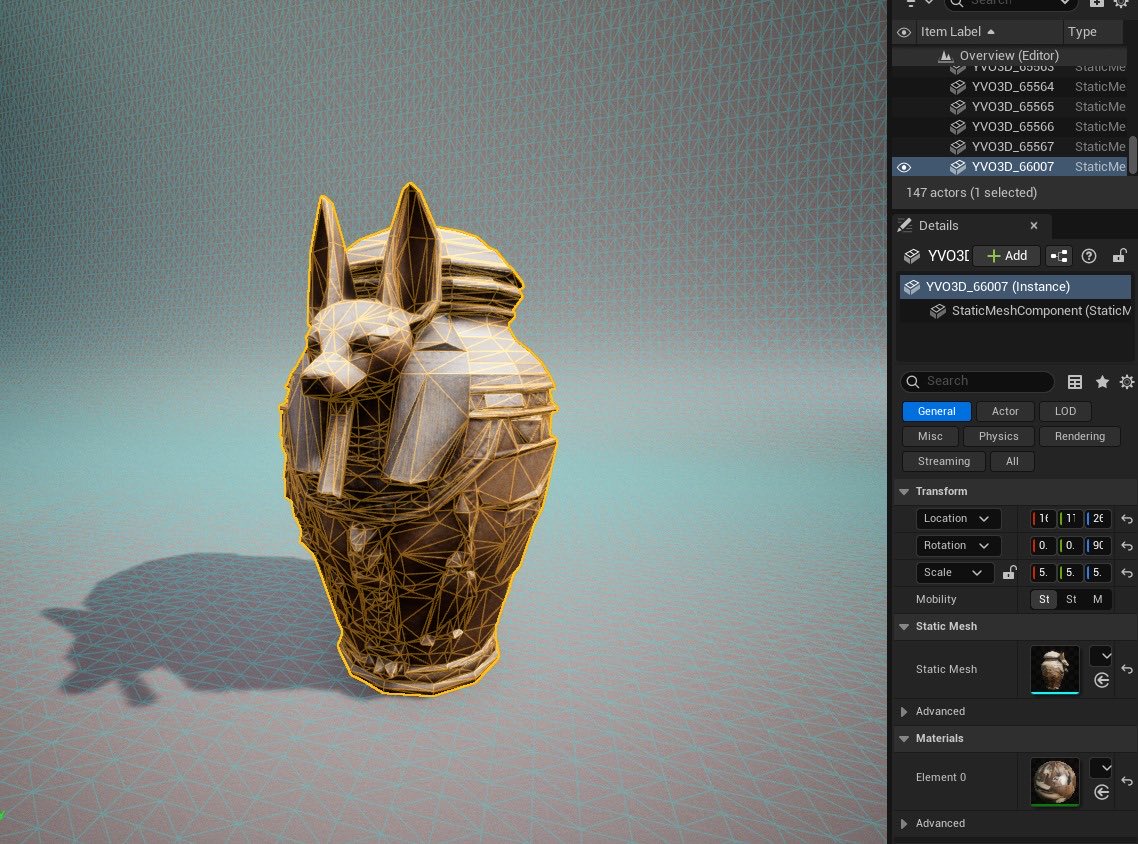Select YVO3D_65567 in the Outliner
The image size is (1138, 844).
(1010, 147)
